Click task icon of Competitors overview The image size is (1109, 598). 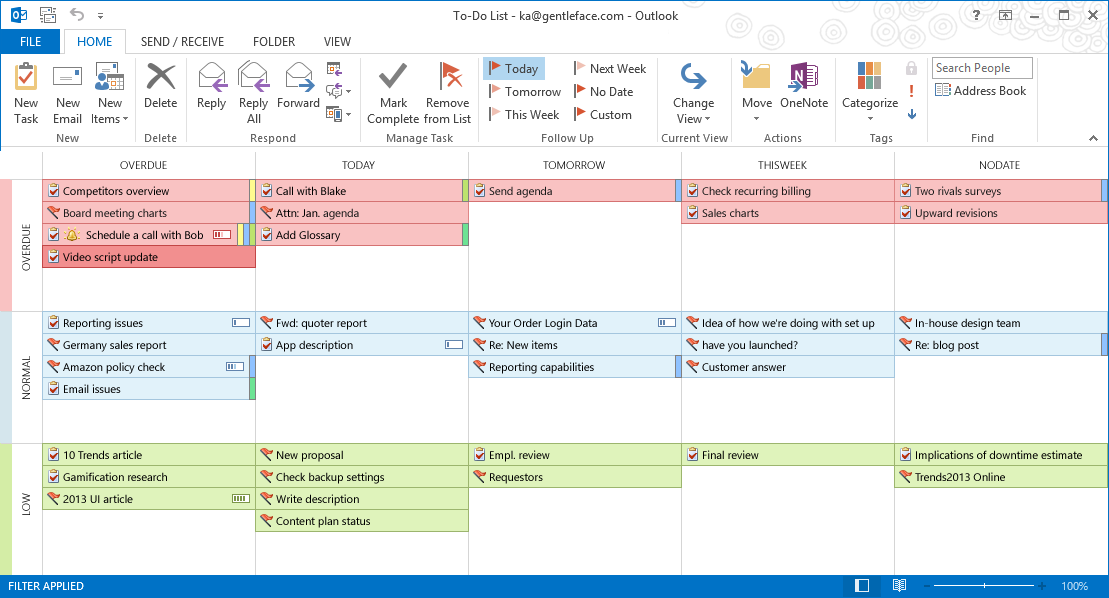(x=54, y=191)
